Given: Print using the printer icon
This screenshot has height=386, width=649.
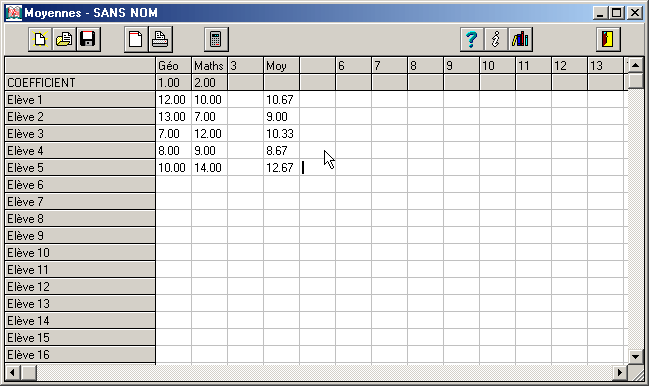Looking at the screenshot, I should coord(160,39).
